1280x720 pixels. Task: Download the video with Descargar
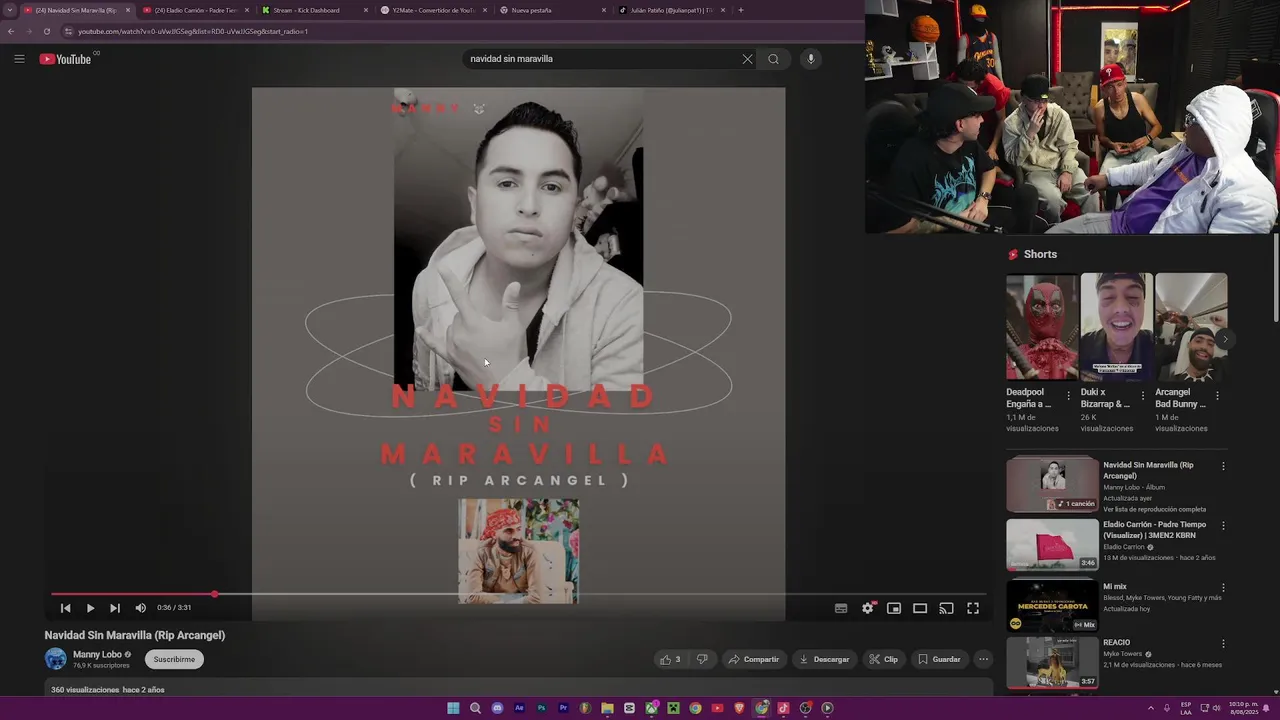pyautogui.click(x=825, y=659)
